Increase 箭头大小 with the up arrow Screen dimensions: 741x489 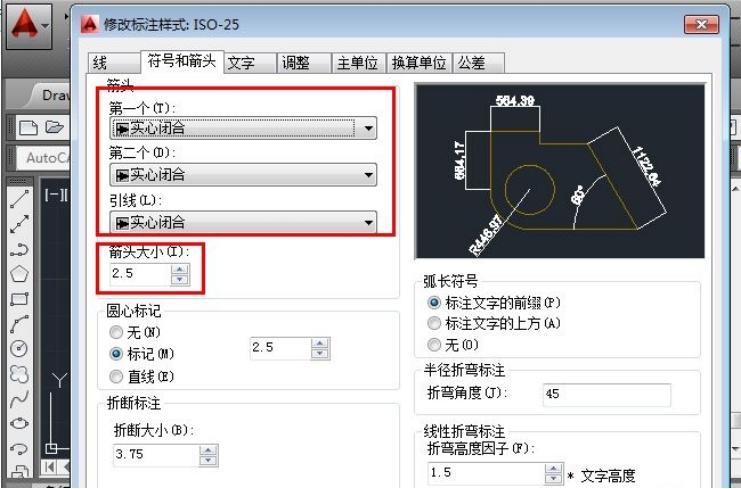tap(180, 269)
